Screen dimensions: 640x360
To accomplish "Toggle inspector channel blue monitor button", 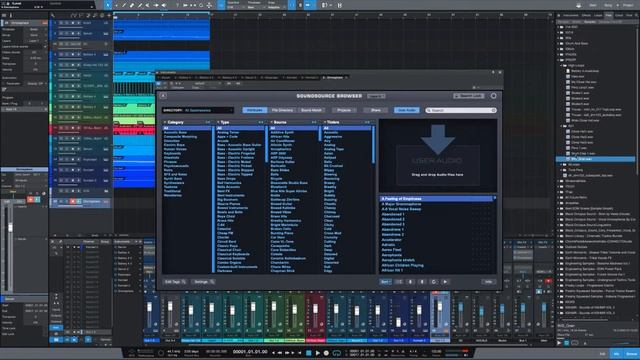I will (37, 200).
